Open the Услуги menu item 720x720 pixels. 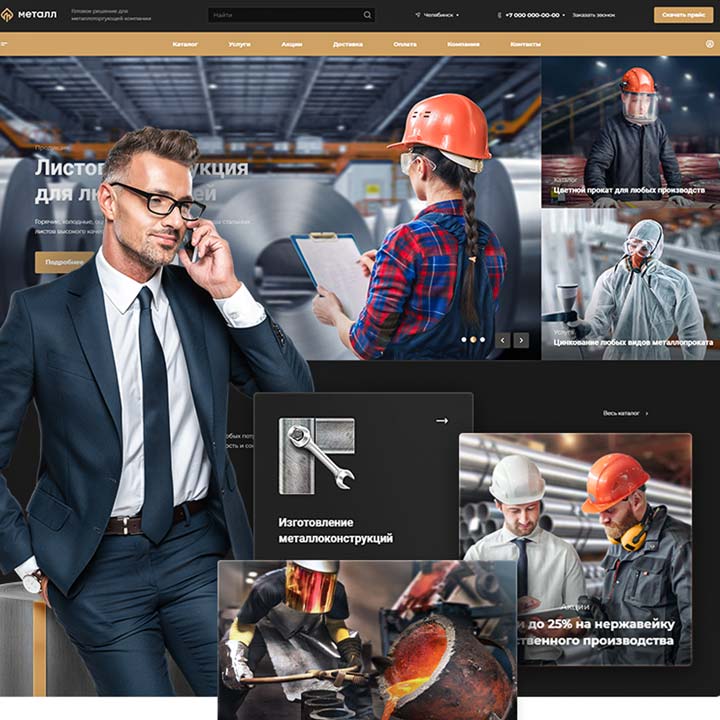(239, 45)
